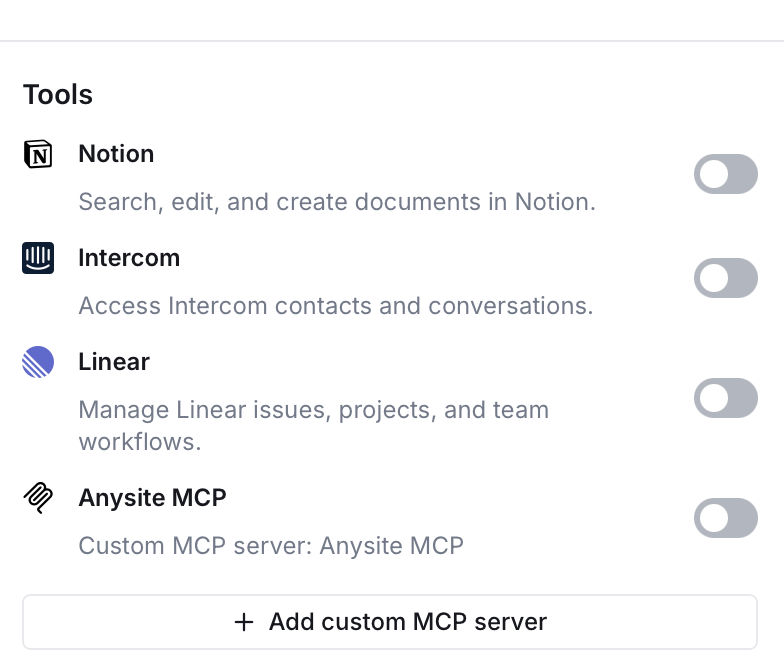Click the Intercom logo icon
784x672 pixels.
38,258
